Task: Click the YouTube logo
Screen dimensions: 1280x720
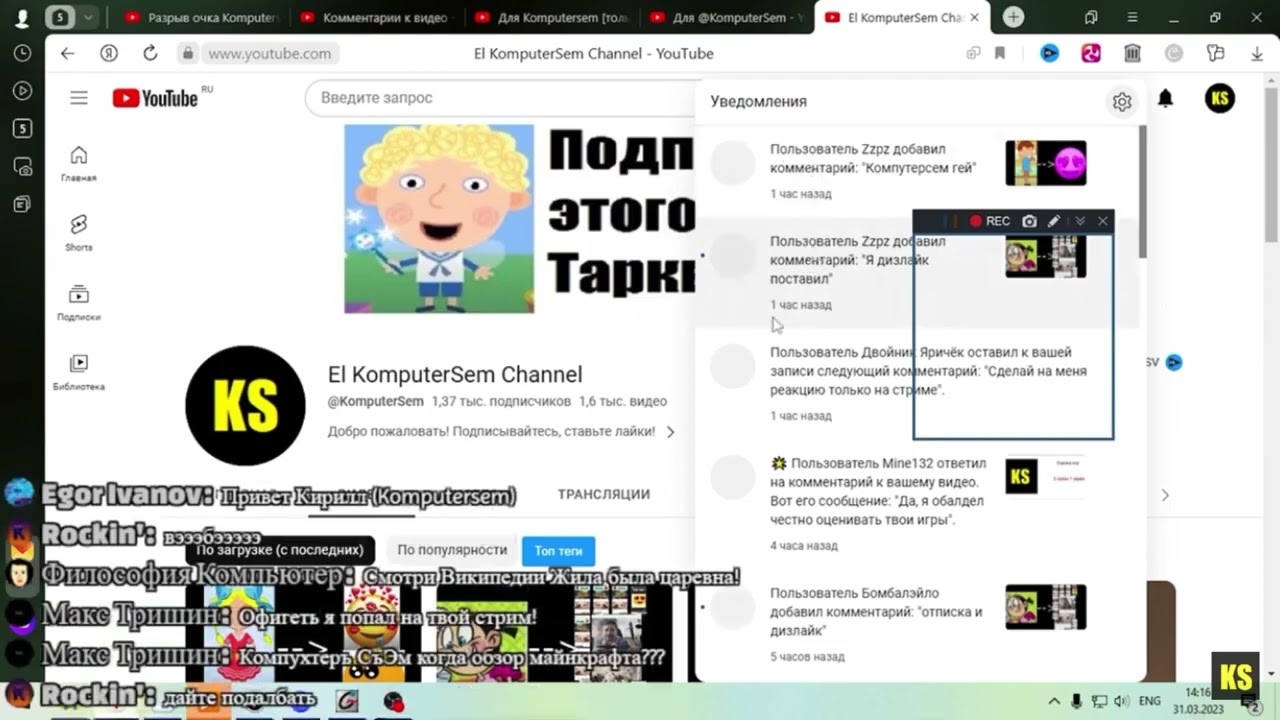Action: [155, 98]
